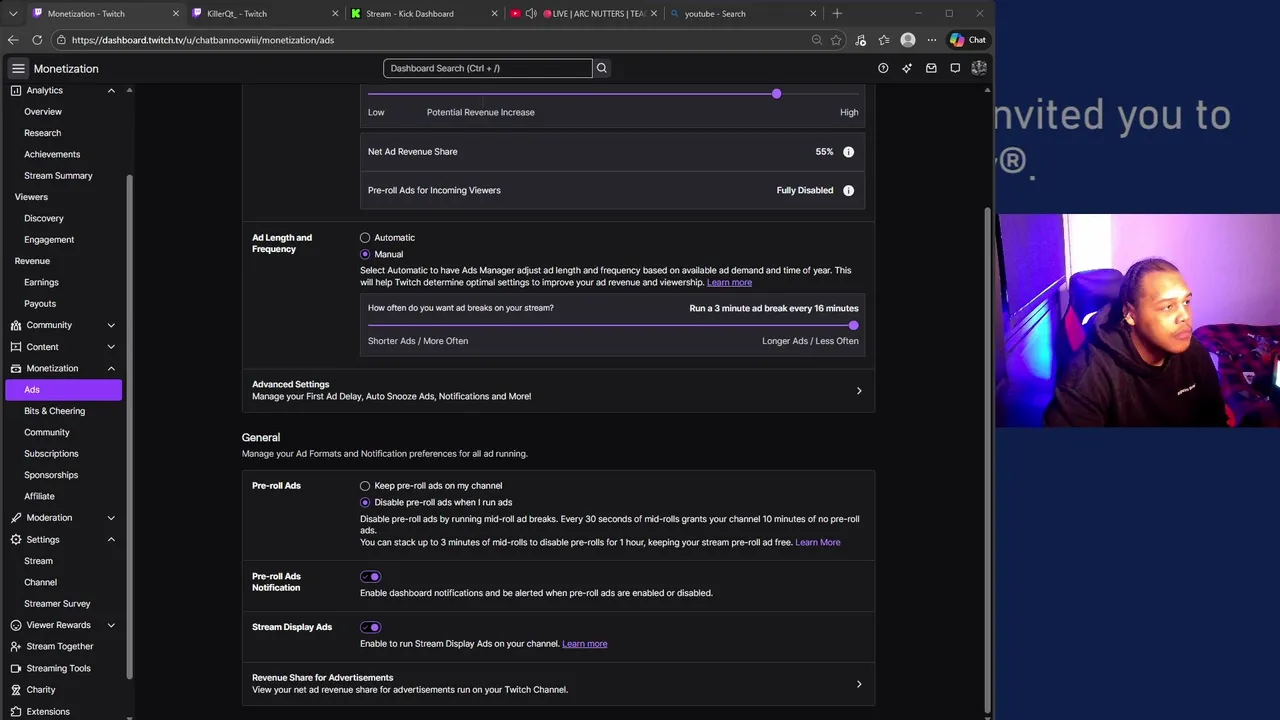Click the ad break frequency slider handle
1280x720 pixels.
[x=853, y=325]
